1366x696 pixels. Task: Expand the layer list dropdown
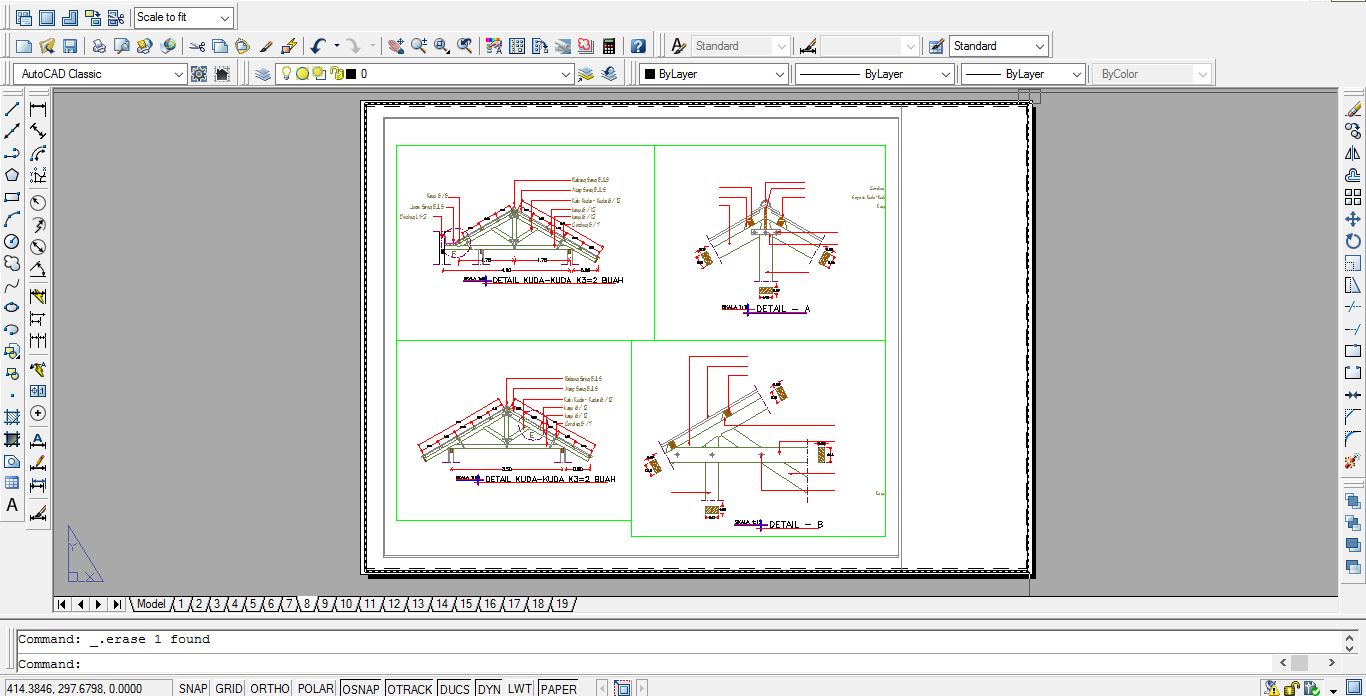(x=565, y=74)
